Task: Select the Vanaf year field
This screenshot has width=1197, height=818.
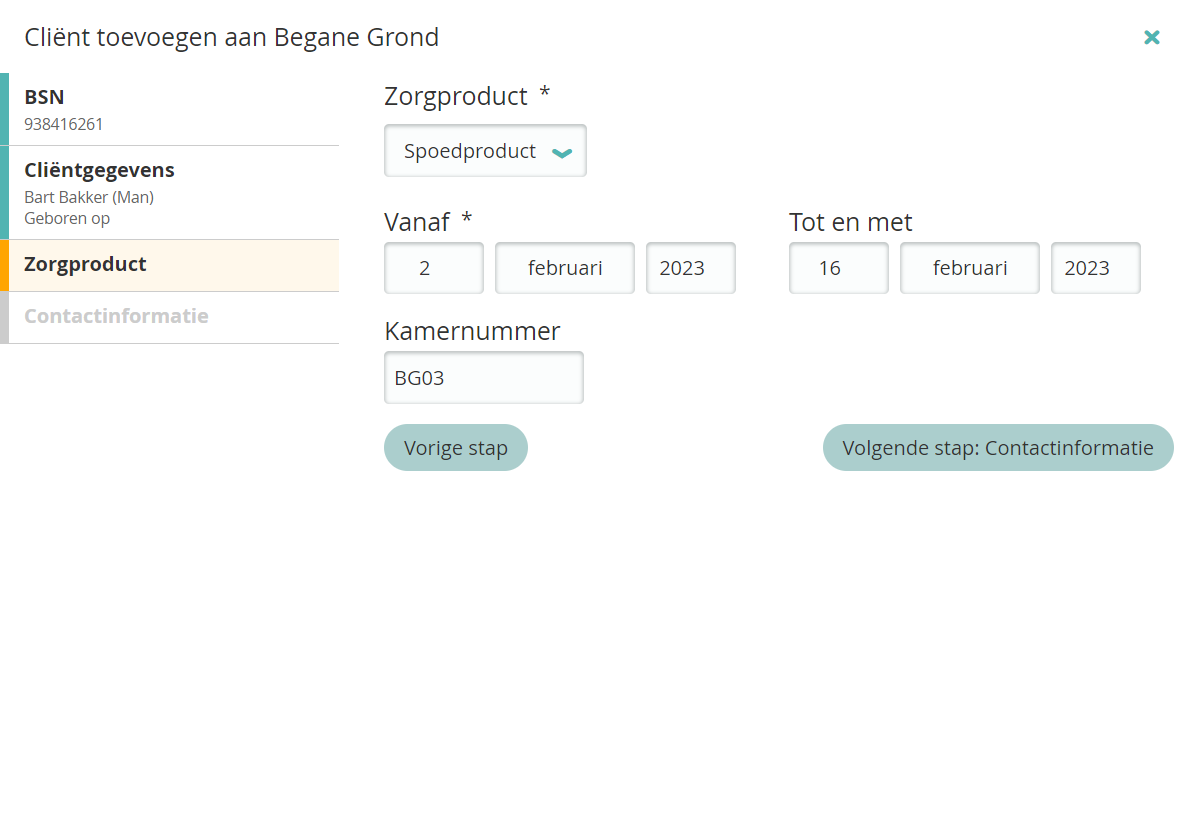Action: click(690, 268)
